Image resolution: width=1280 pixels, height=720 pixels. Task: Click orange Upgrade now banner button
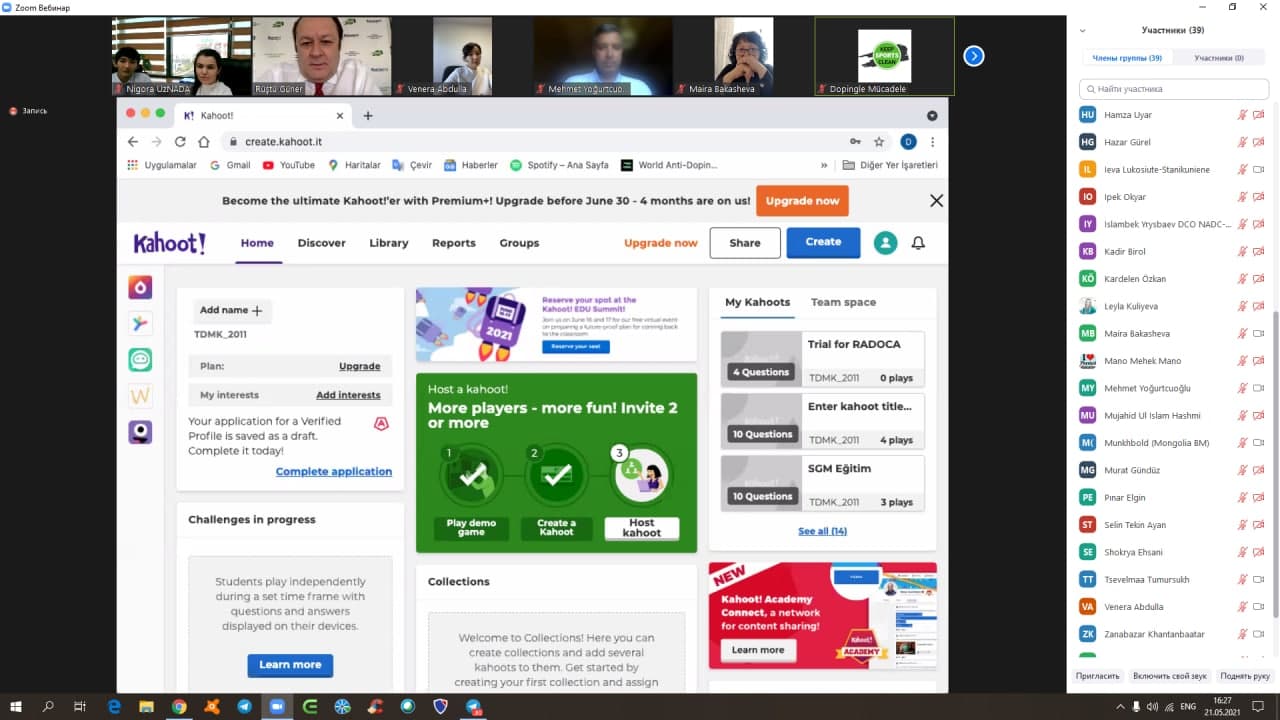[802, 200]
